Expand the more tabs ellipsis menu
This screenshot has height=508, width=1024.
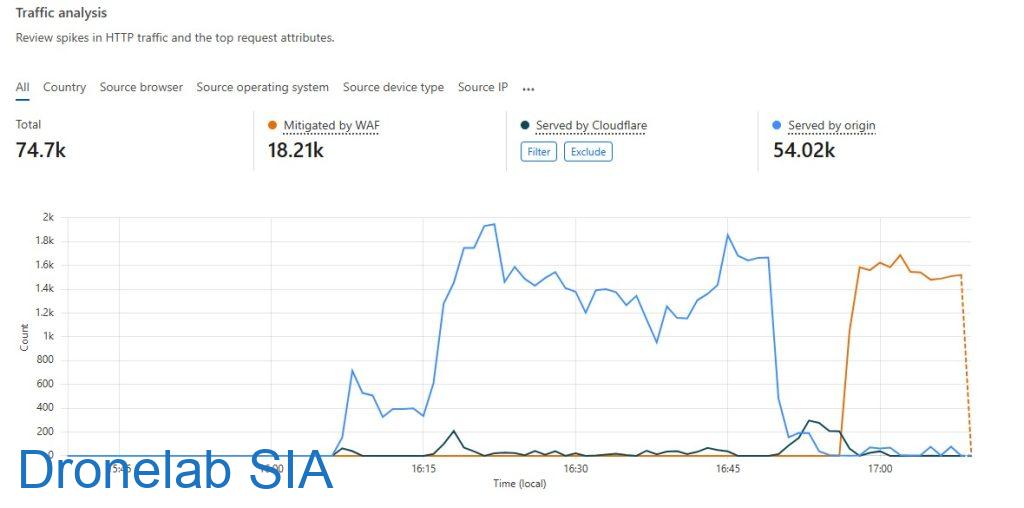pos(528,89)
